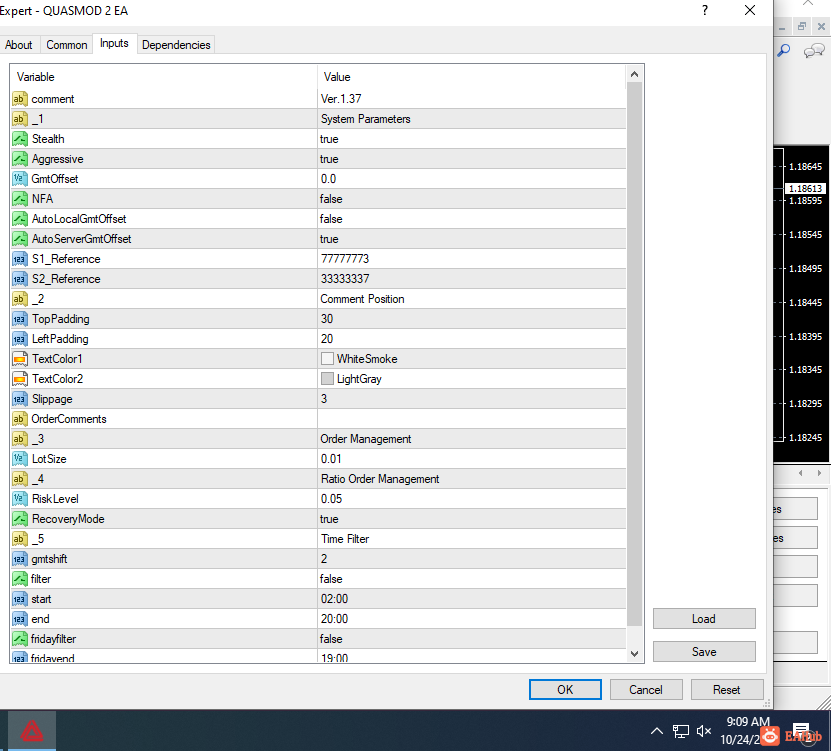
Task: Click the scrollbar up arrow in inputs list
Action: click(634, 75)
